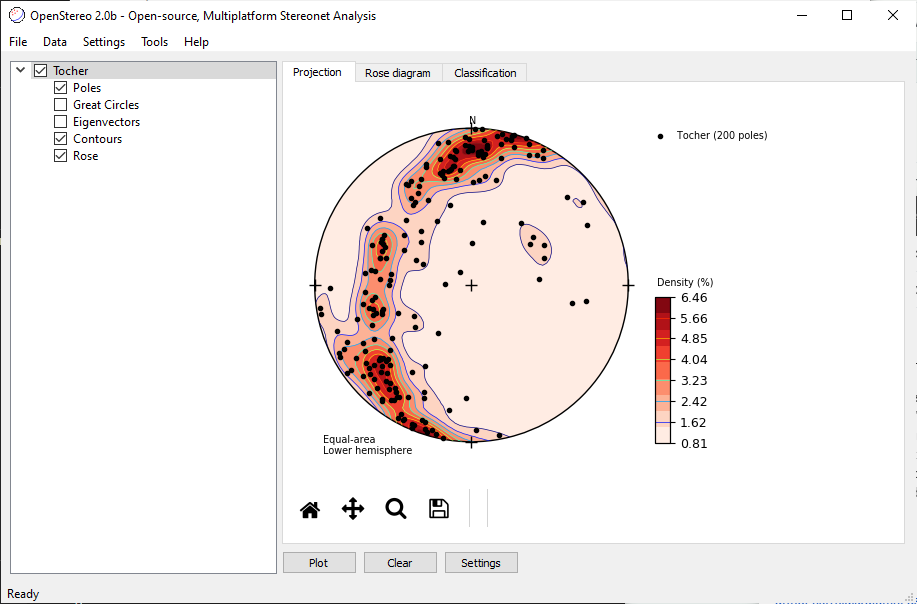Switch to the Rose diagram tab
The image size is (917, 604).
[x=398, y=73]
